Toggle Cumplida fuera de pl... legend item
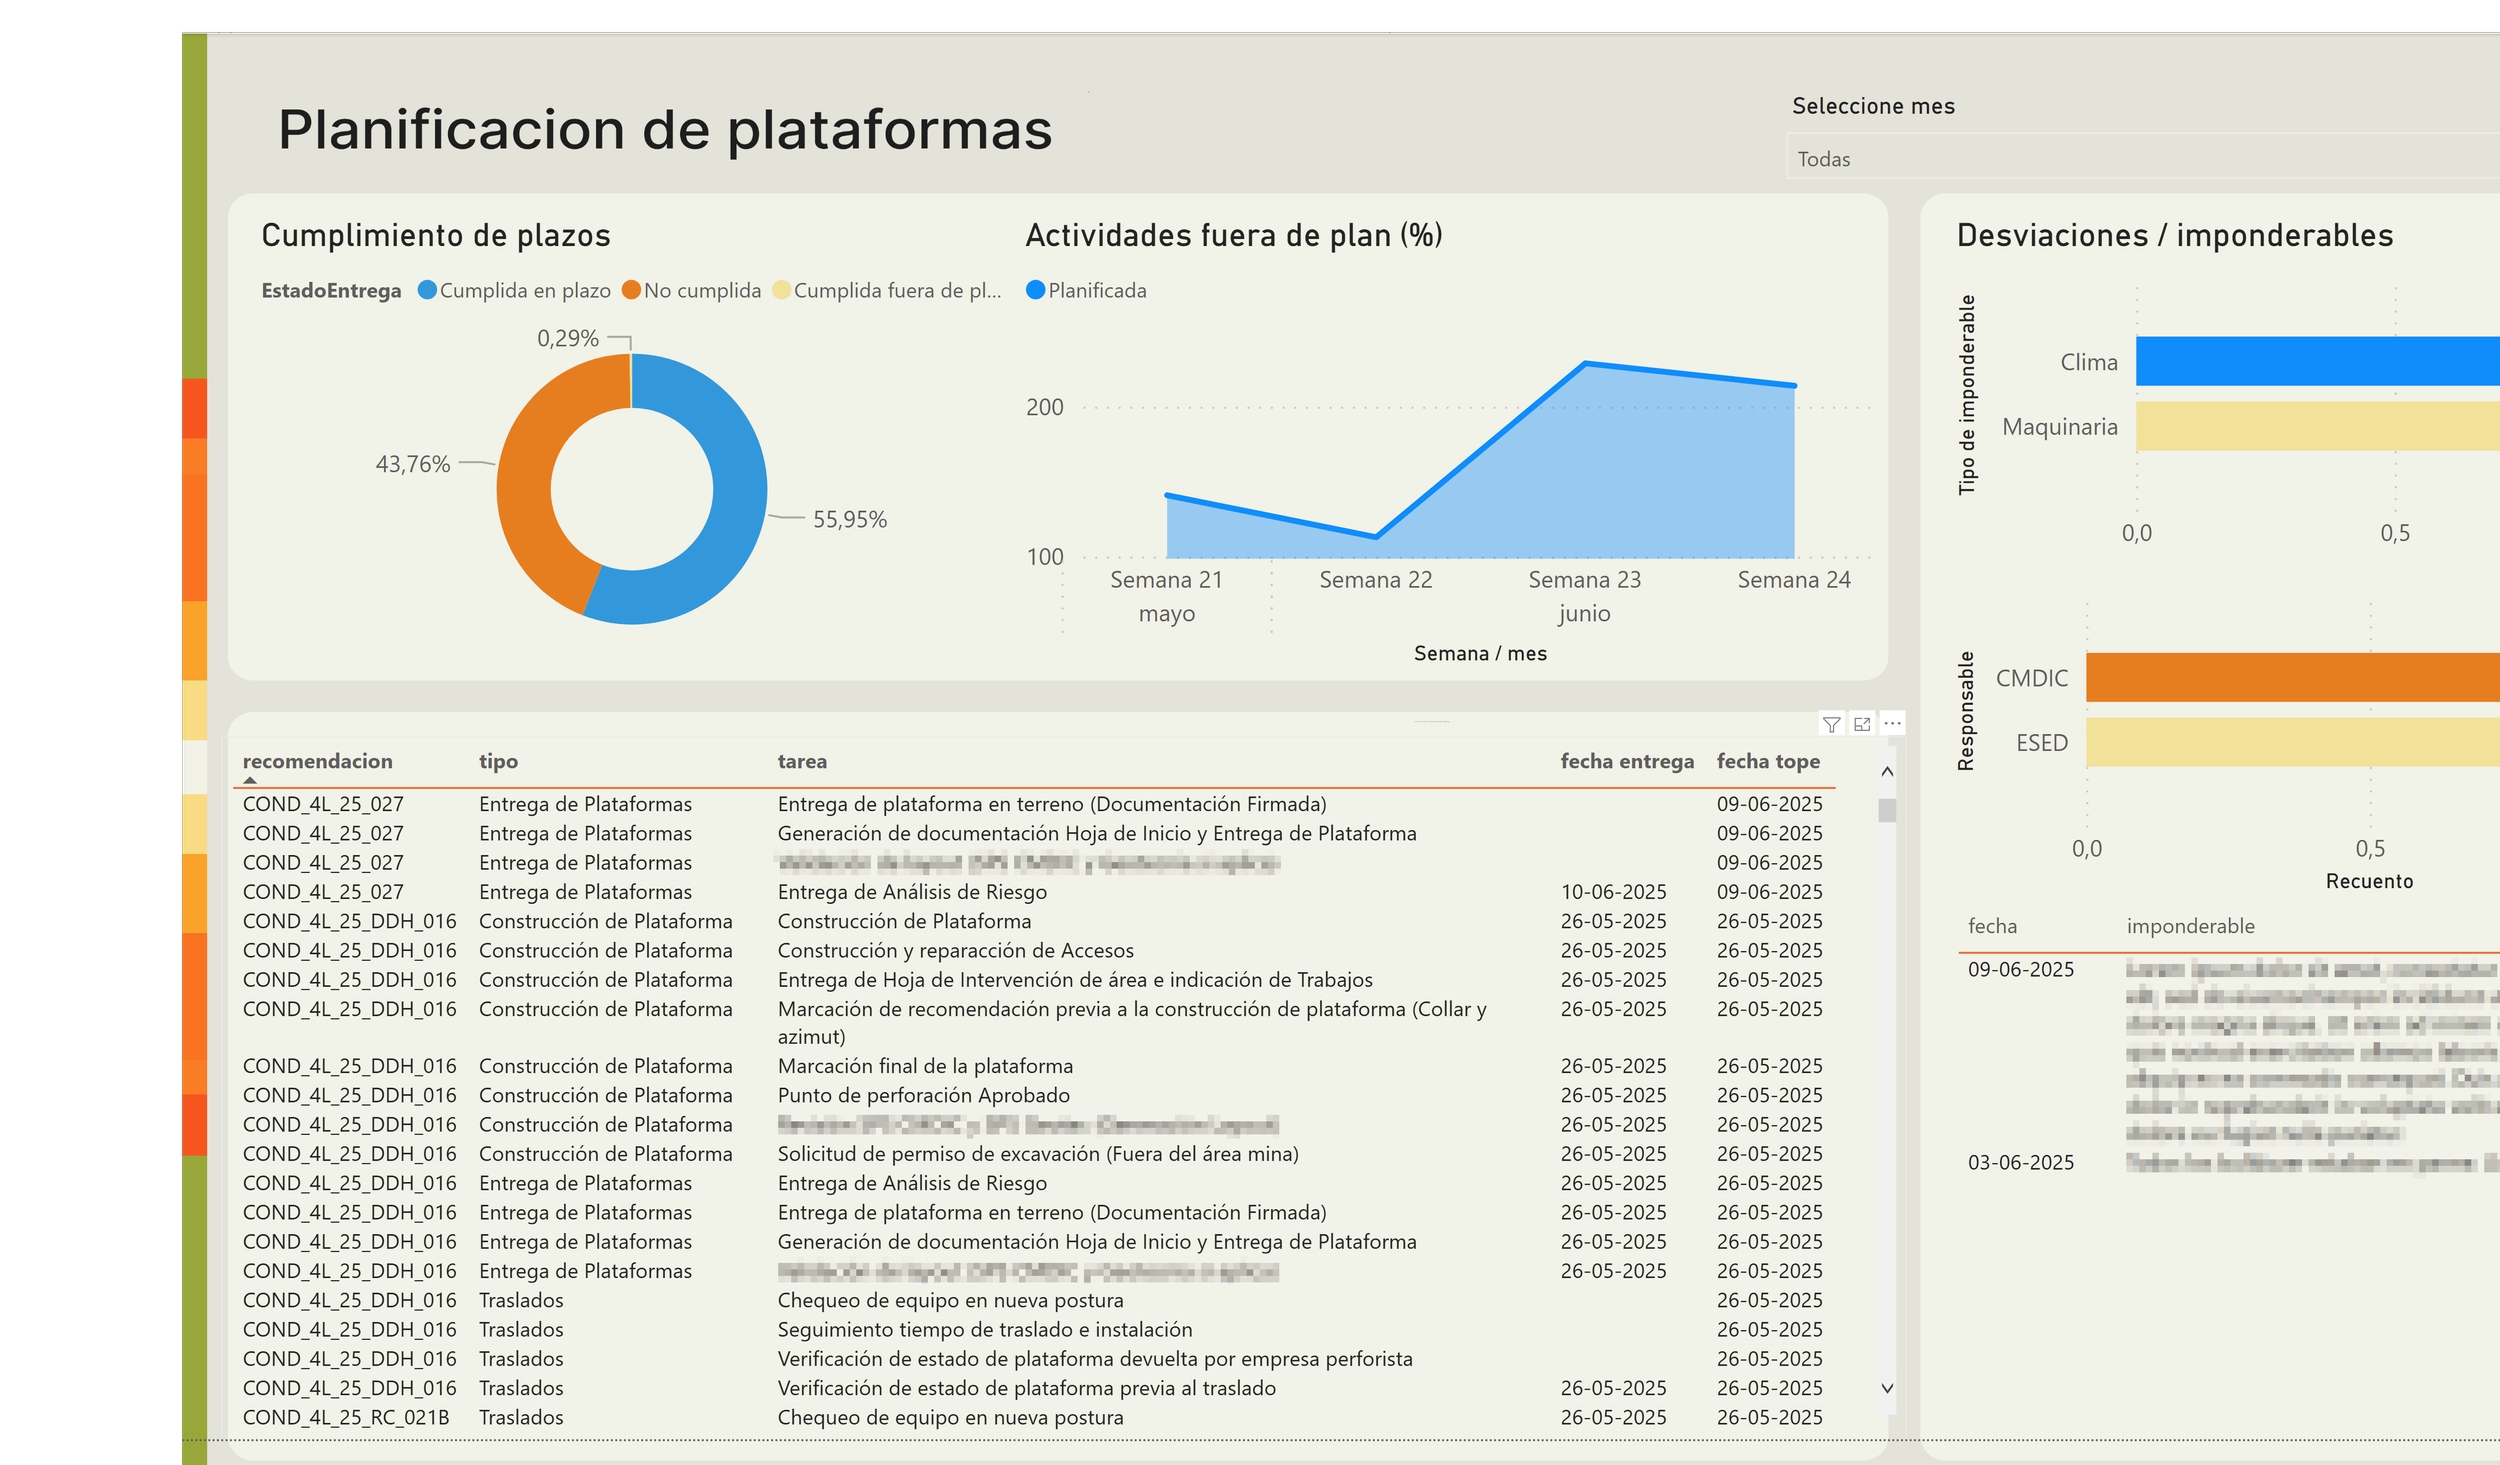 (x=887, y=290)
